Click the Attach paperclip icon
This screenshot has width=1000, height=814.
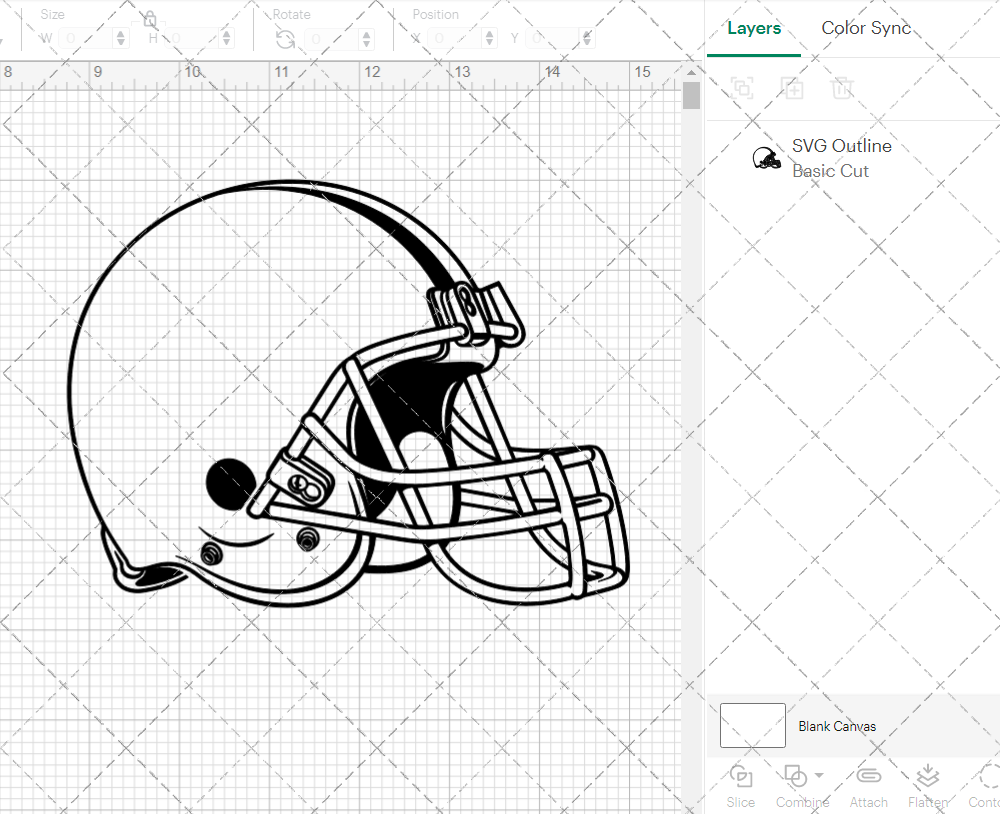[x=868, y=777]
